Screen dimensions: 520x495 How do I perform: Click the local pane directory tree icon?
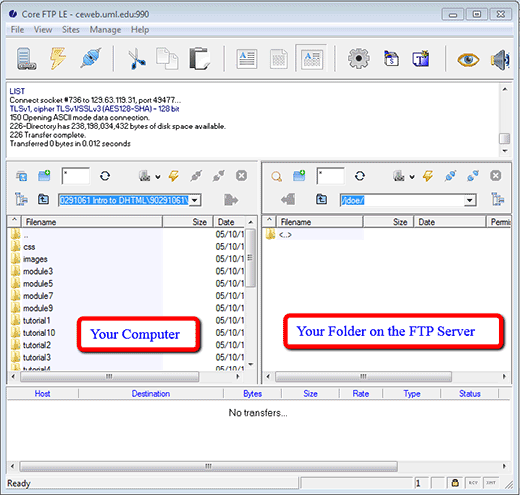point(21,199)
